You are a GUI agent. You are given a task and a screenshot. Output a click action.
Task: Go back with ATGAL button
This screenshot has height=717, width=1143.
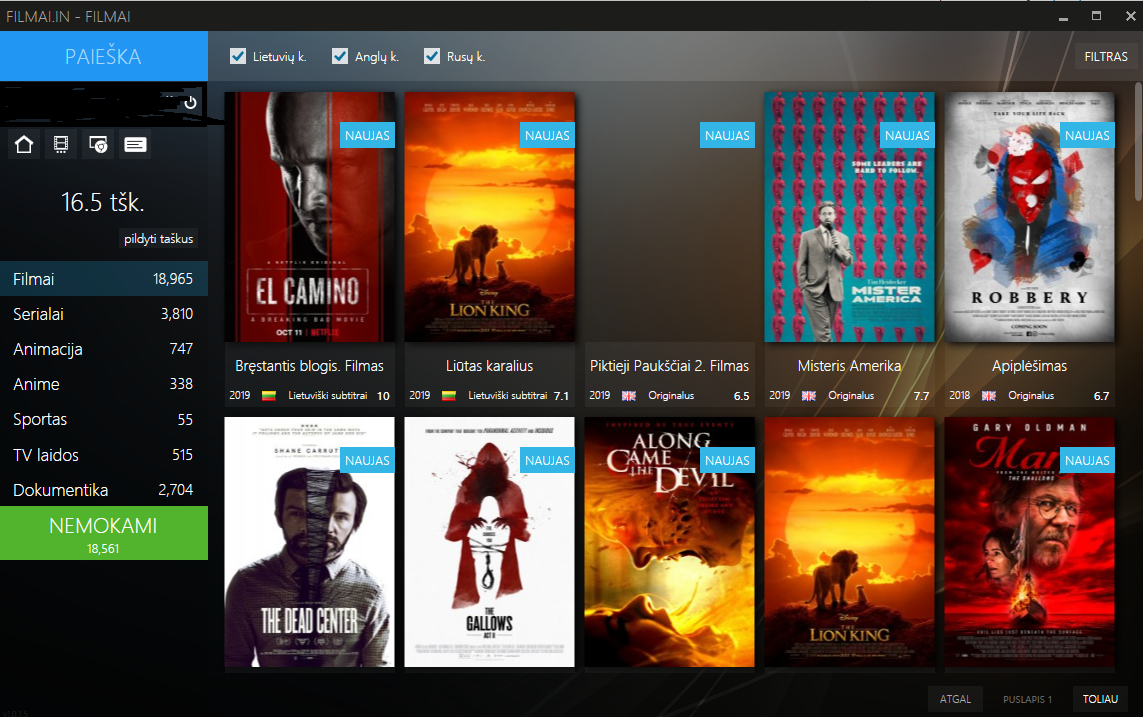pos(955,699)
